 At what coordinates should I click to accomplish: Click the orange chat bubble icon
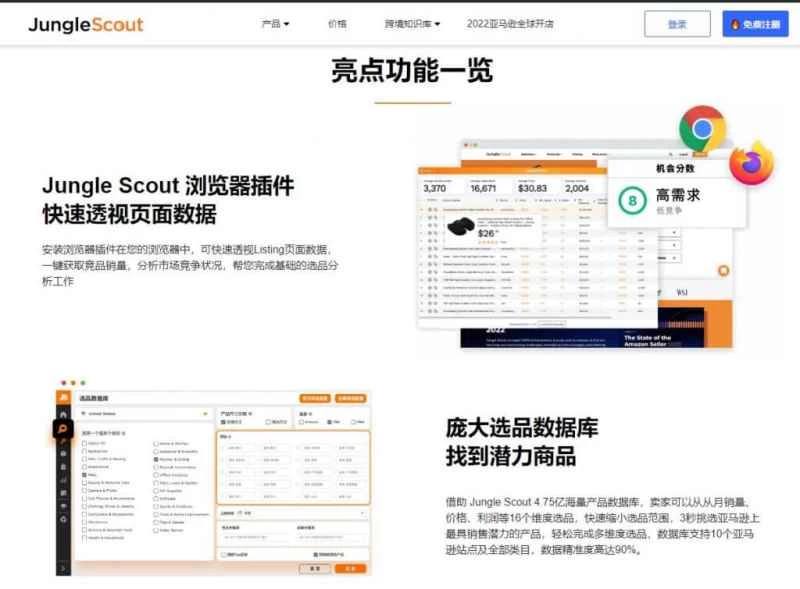723,271
